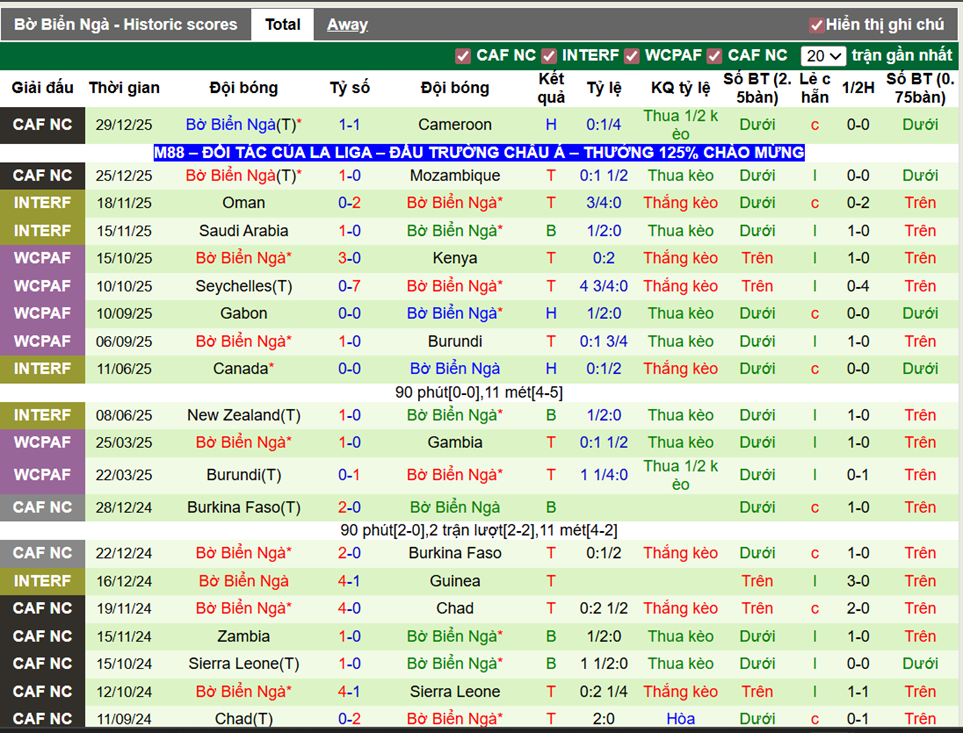This screenshot has width=963, height=733.
Task: Select Burkina Faso(T) in the 28/12/24 row
Action: tap(244, 508)
